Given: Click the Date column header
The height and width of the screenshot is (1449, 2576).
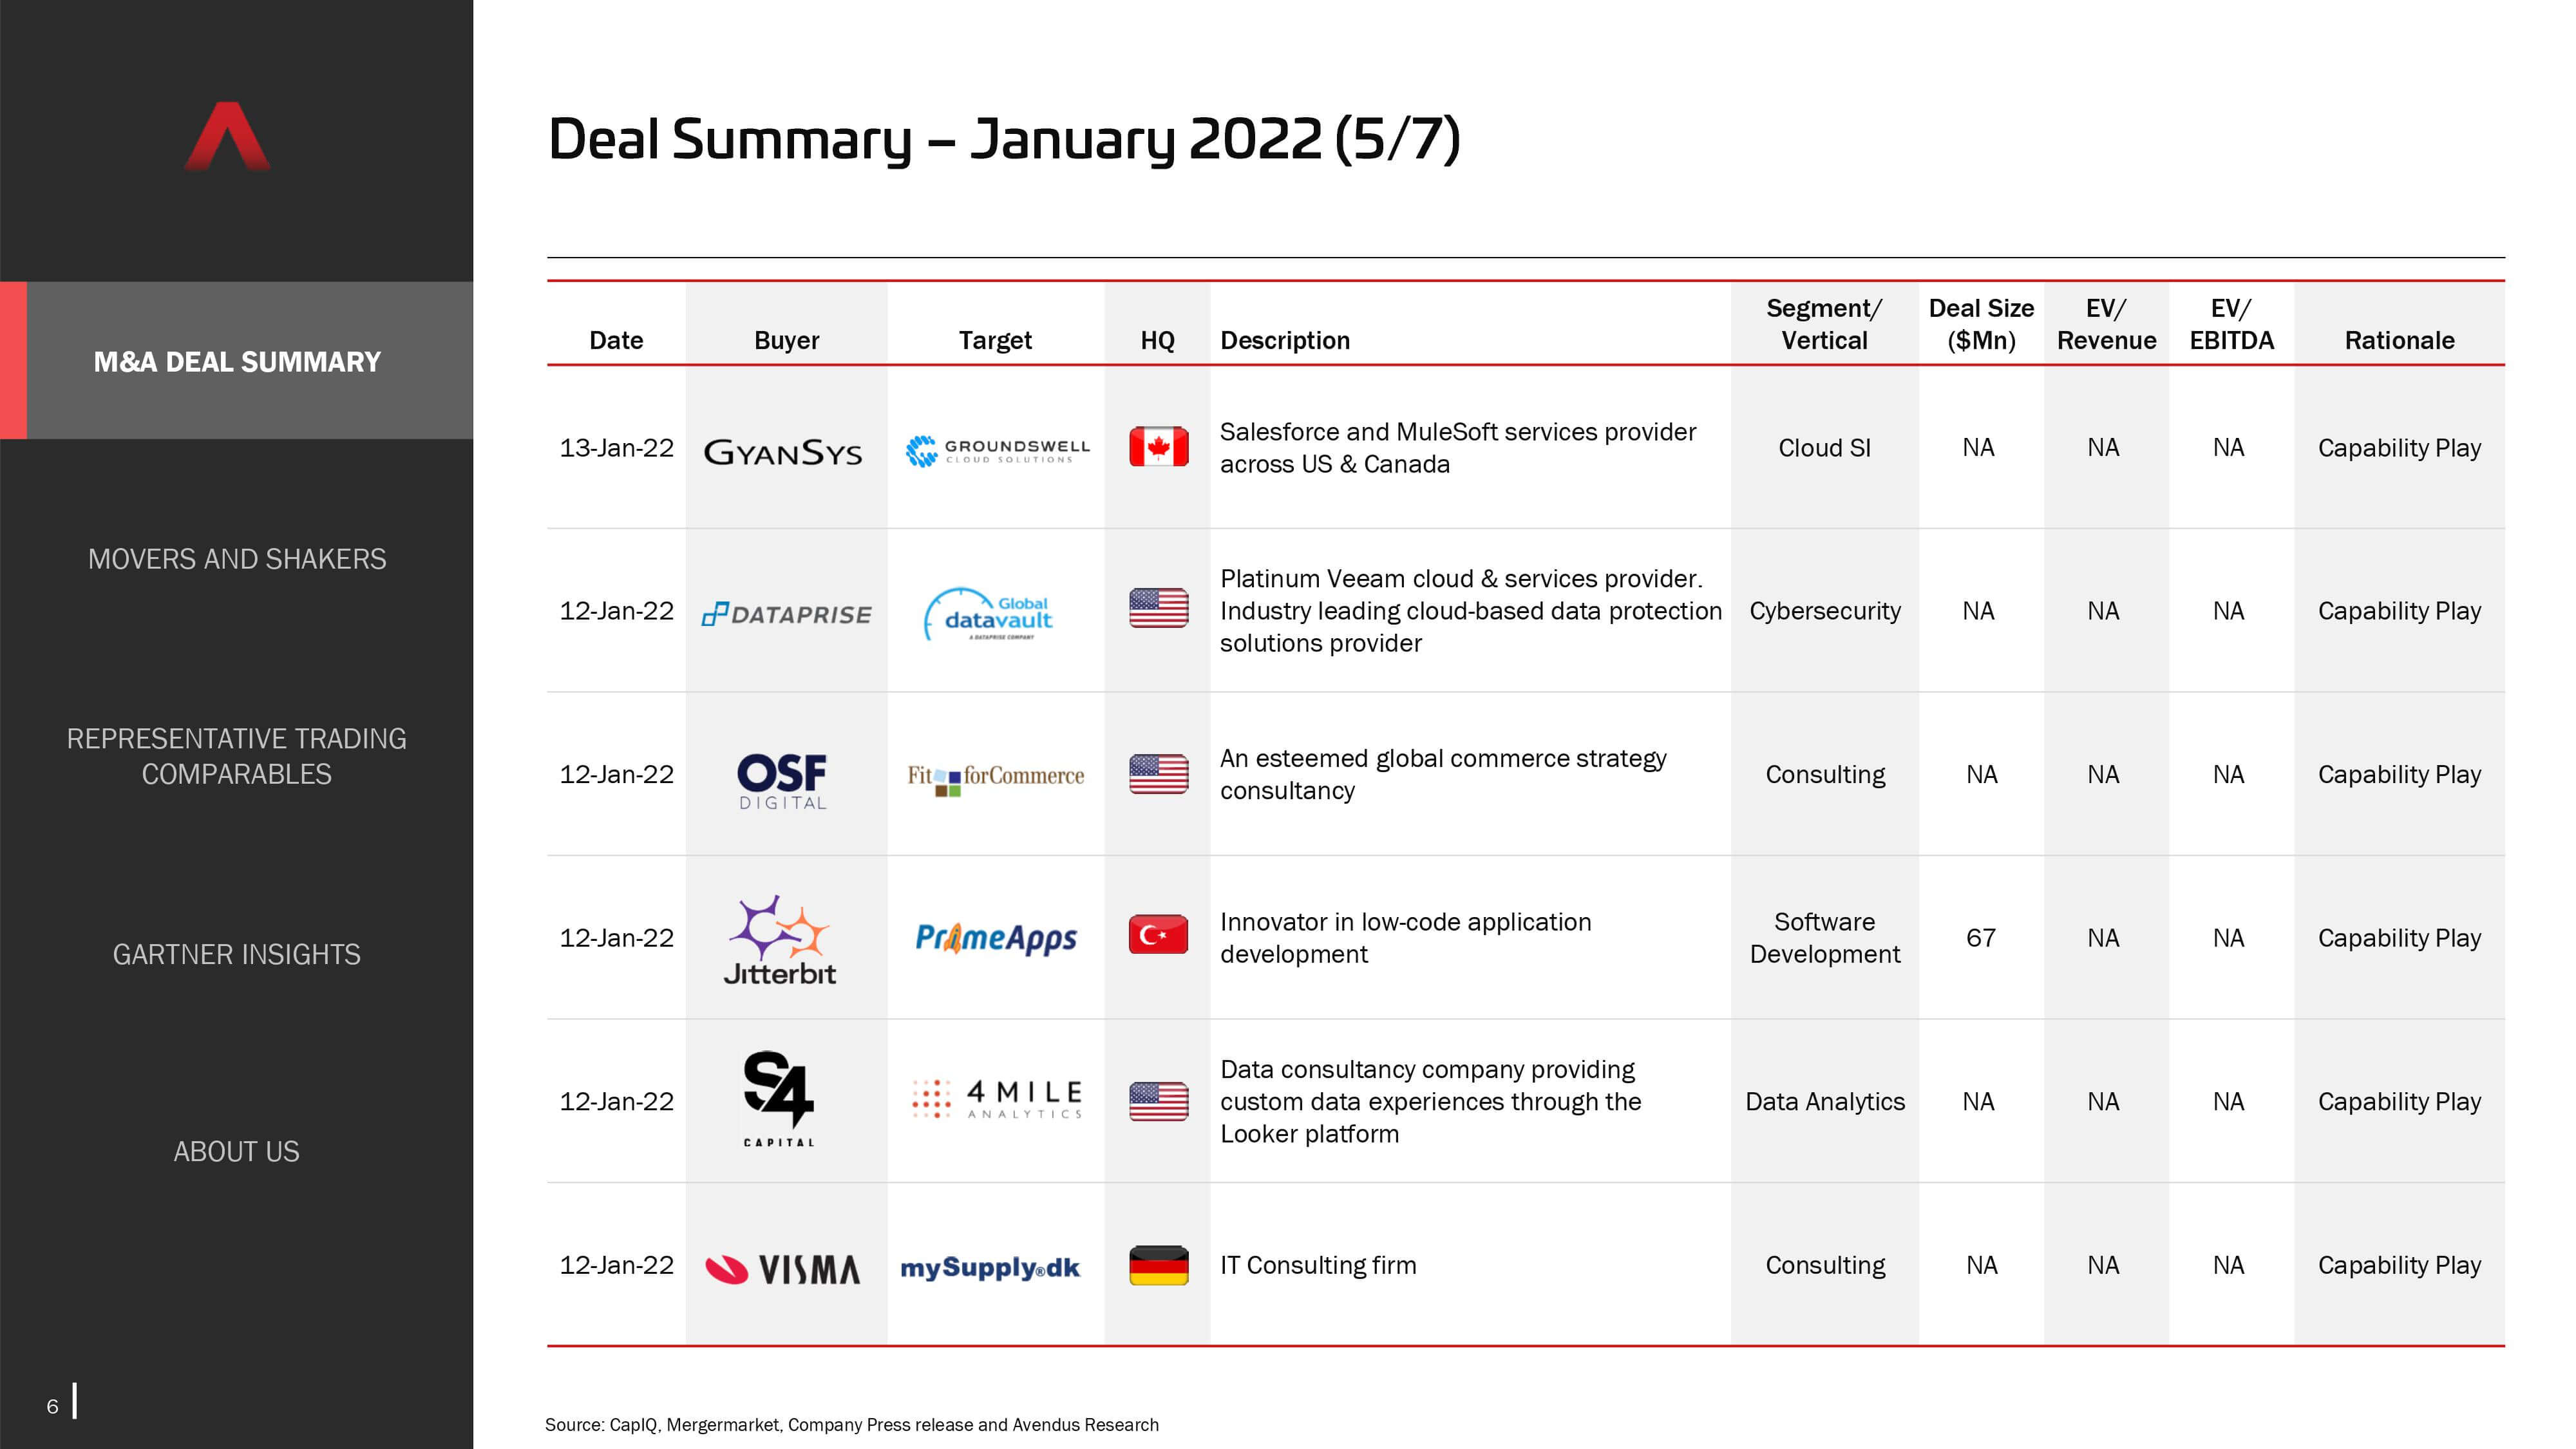Looking at the screenshot, I should tap(616, 340).
